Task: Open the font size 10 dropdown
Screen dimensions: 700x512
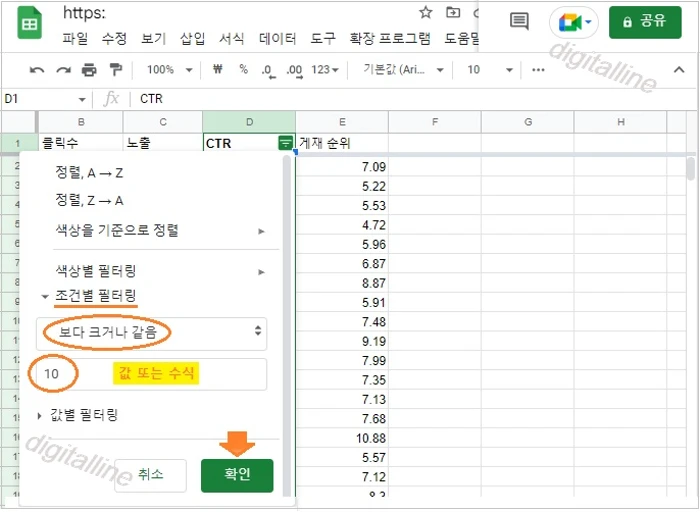Action: (490, 70)
